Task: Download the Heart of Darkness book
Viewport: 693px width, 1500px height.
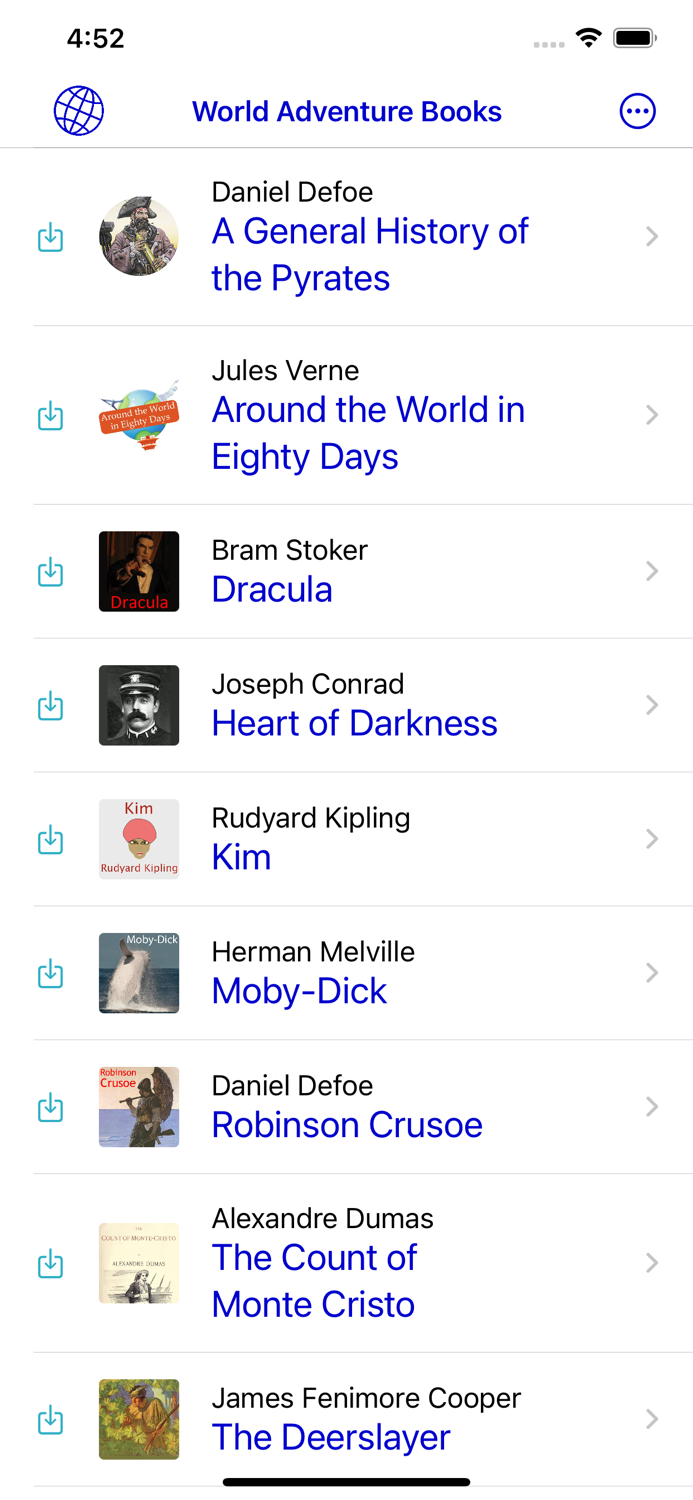Action: [x=50, y=706]
